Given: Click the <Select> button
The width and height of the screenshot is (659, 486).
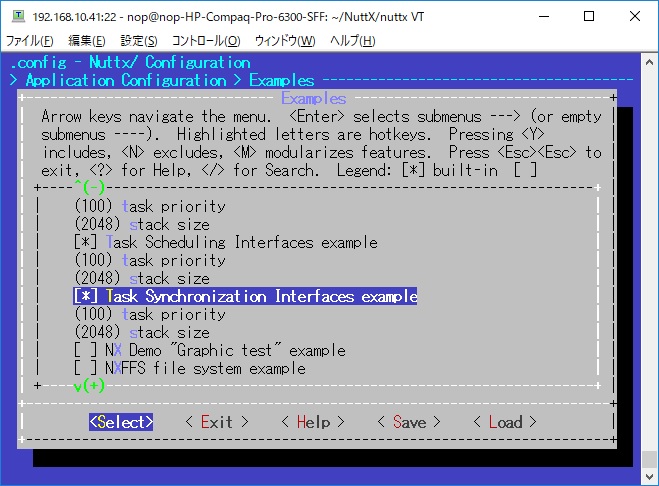Looking at the screenshot, I should [121, 422].
